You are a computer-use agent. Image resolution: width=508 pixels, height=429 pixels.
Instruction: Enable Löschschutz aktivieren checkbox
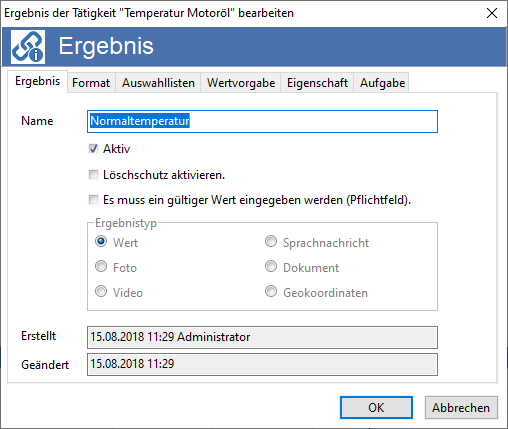(93, 175)
